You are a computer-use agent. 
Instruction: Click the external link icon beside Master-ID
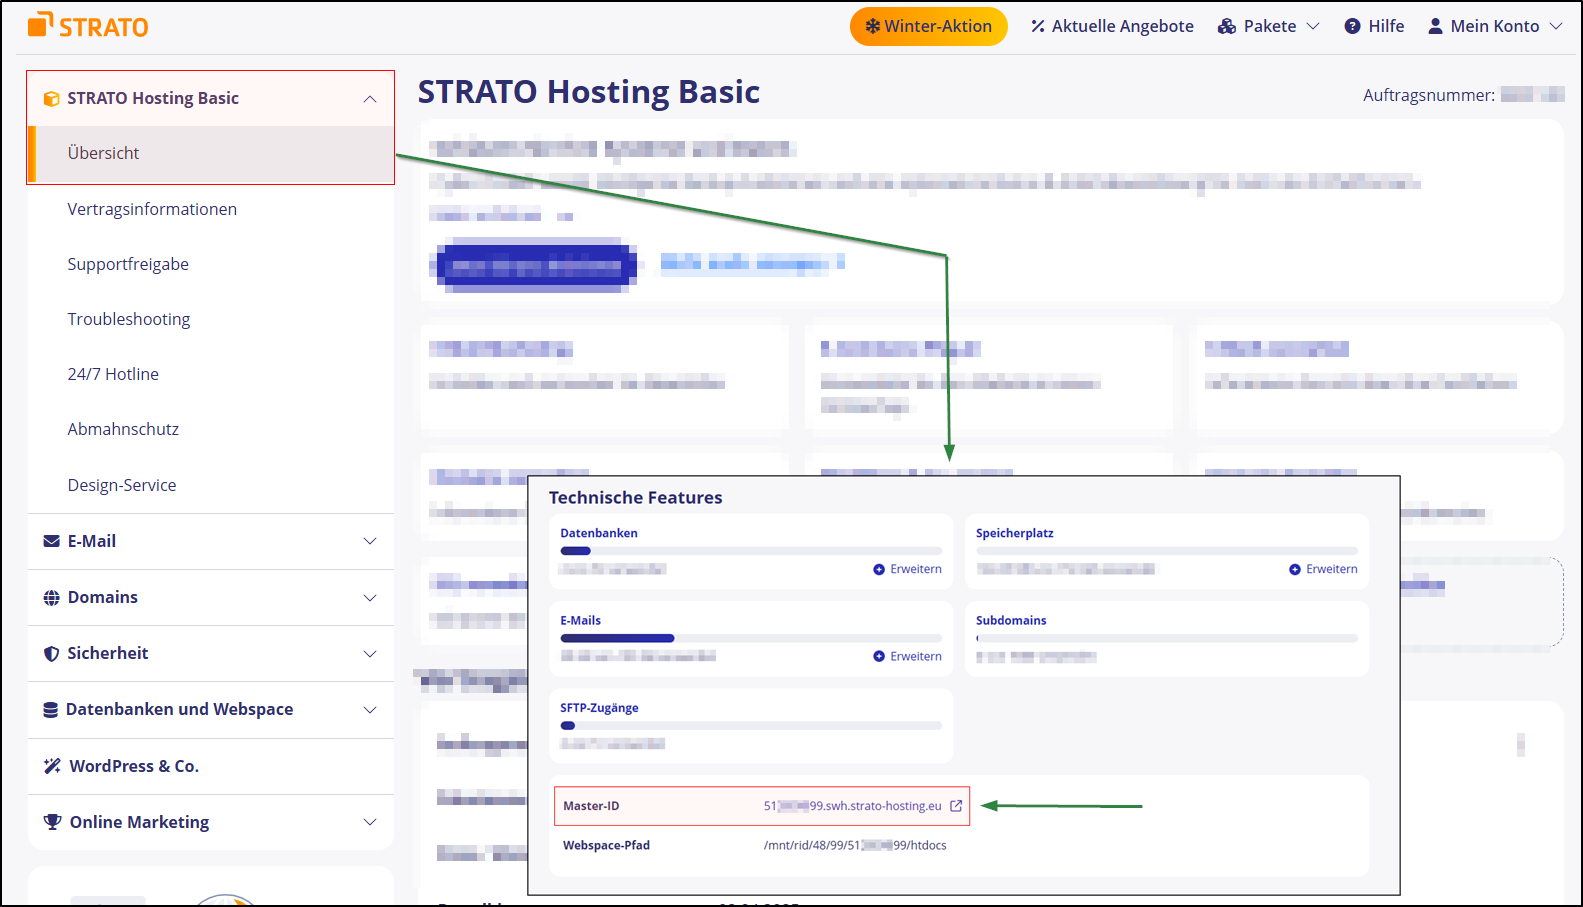tap(956, 806)
